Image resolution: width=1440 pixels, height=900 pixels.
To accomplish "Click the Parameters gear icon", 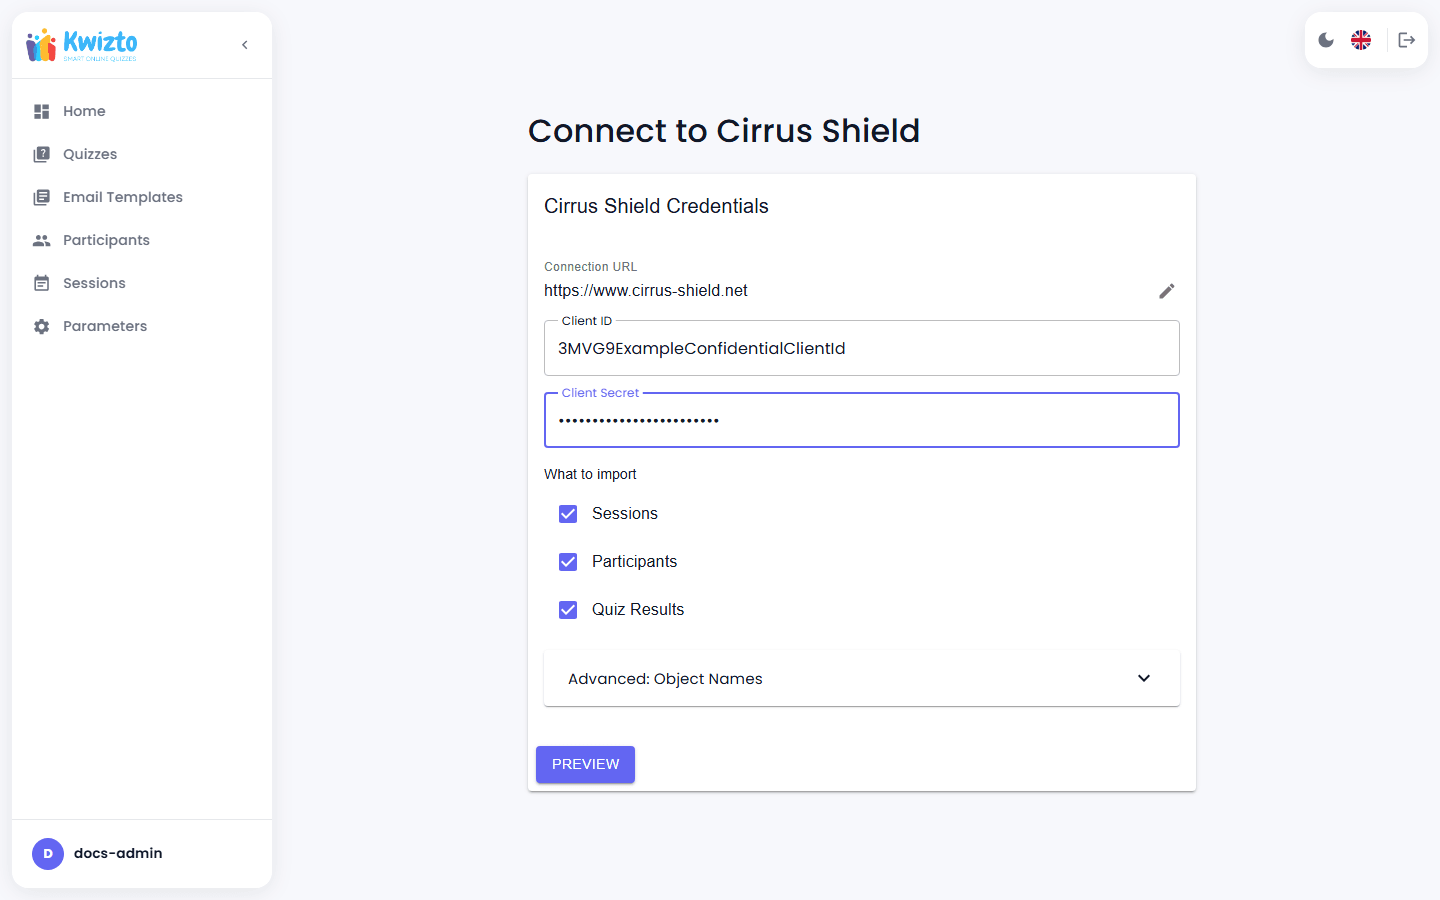I will click(x=41, y=326).
